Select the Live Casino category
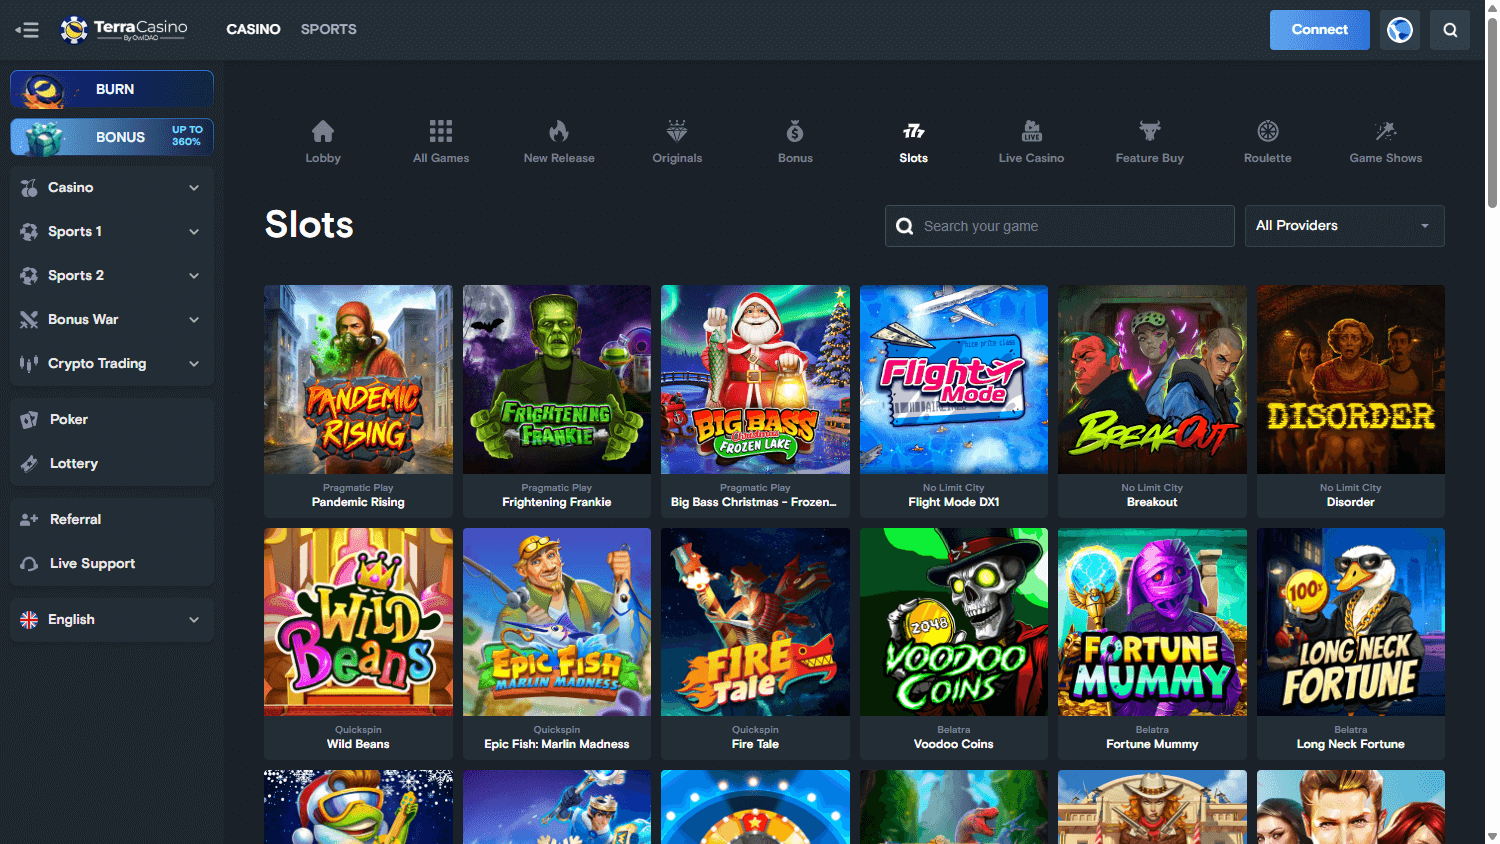1500x844 pixels. pyautogui.click(x=1031, y=140)
